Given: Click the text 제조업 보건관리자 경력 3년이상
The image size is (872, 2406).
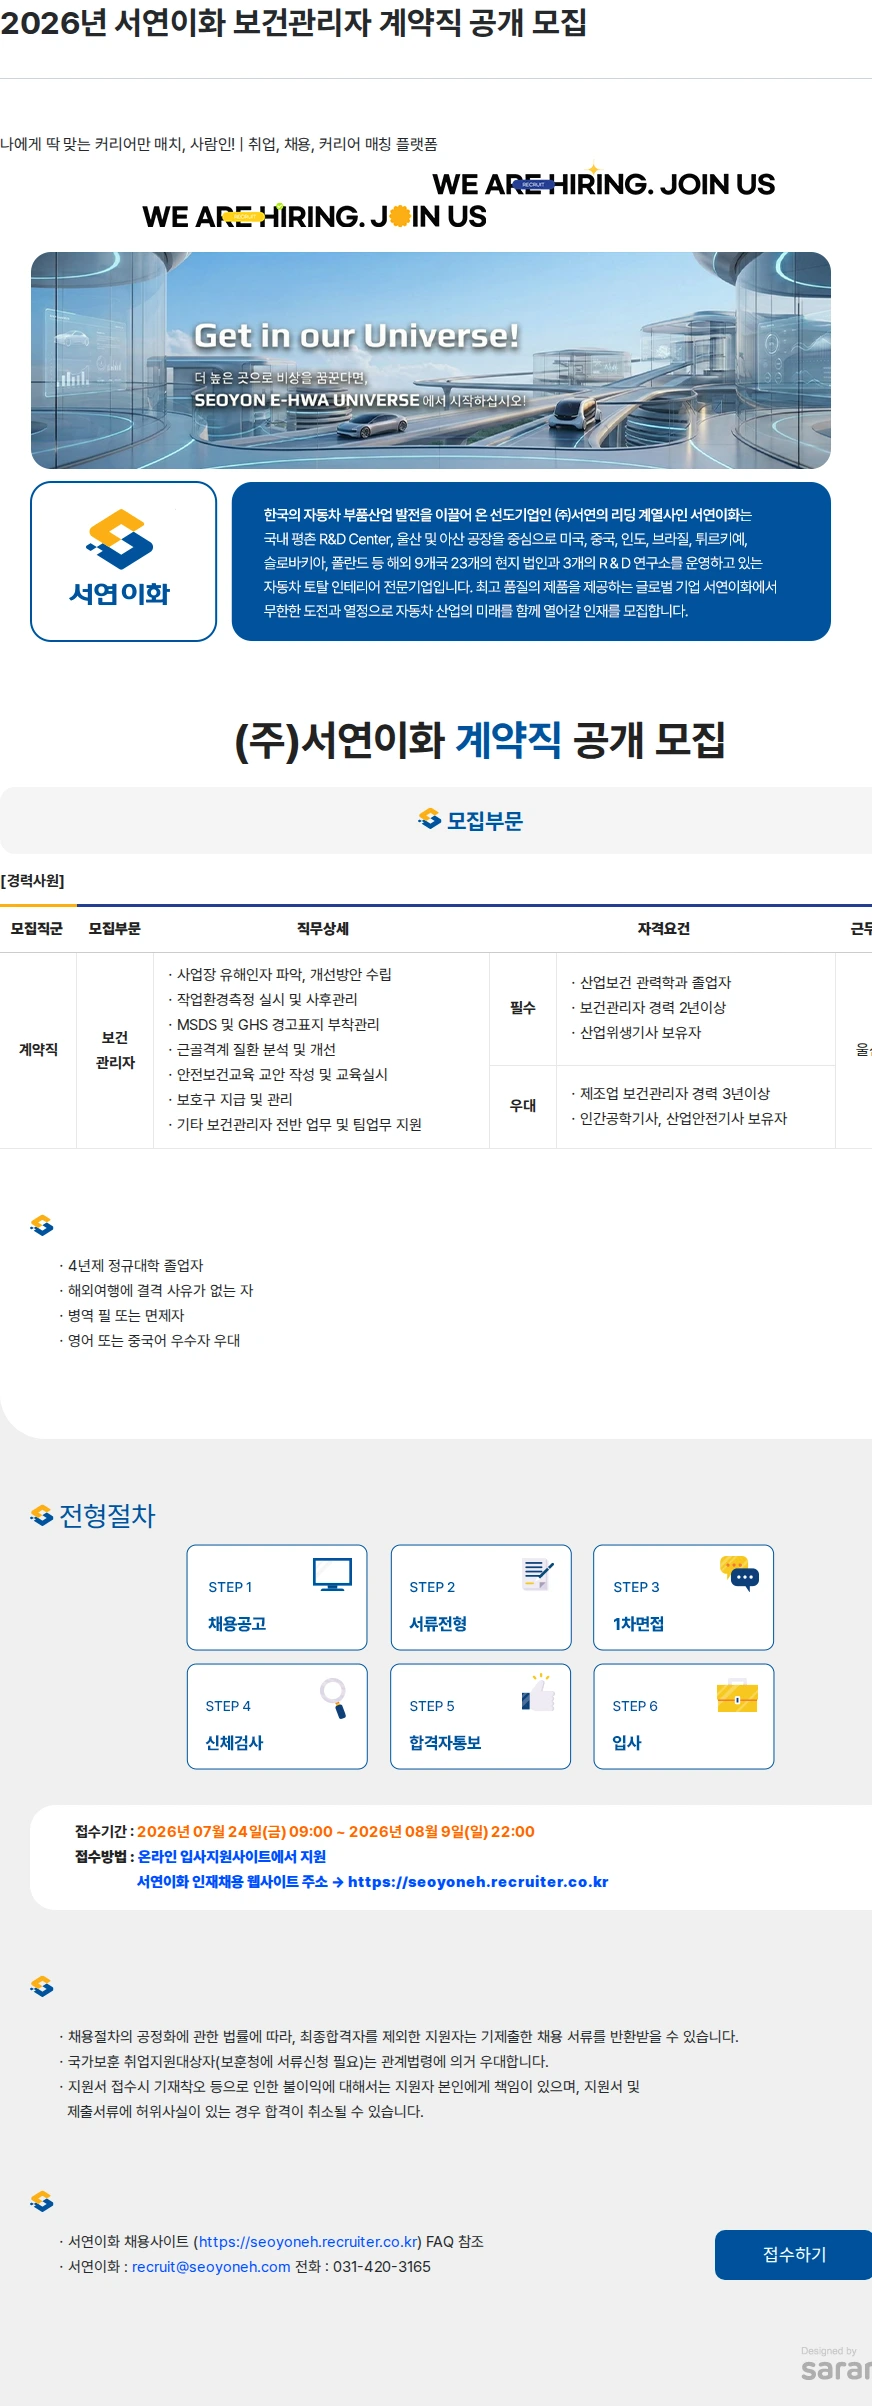Looking at the screenshot, I should [x=675, y=1093].
